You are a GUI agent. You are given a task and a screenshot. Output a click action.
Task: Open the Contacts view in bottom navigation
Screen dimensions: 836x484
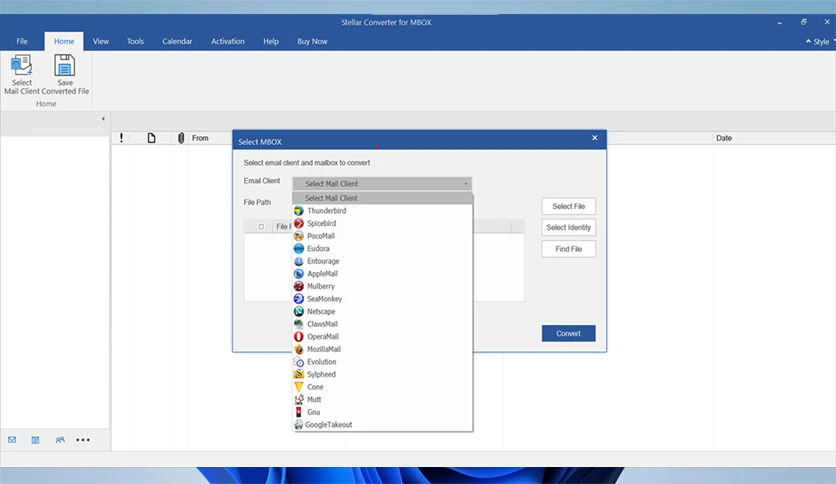(x=60, y=440)
